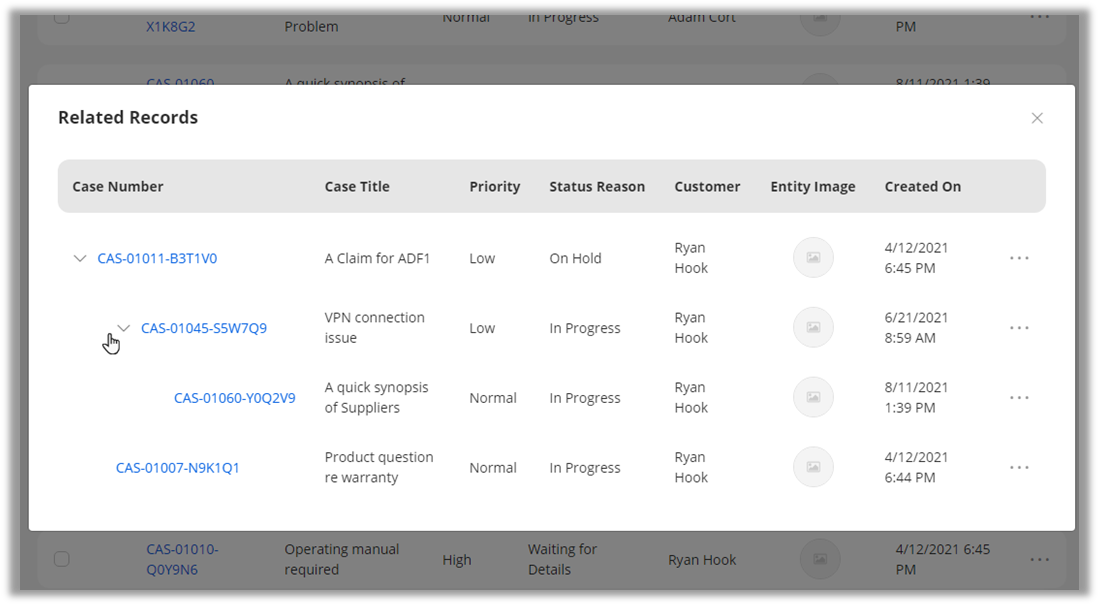Click the Status Reason column header
Image resolution: width=1100 pixels, height=605 pixels.
(x=597, y=186)
